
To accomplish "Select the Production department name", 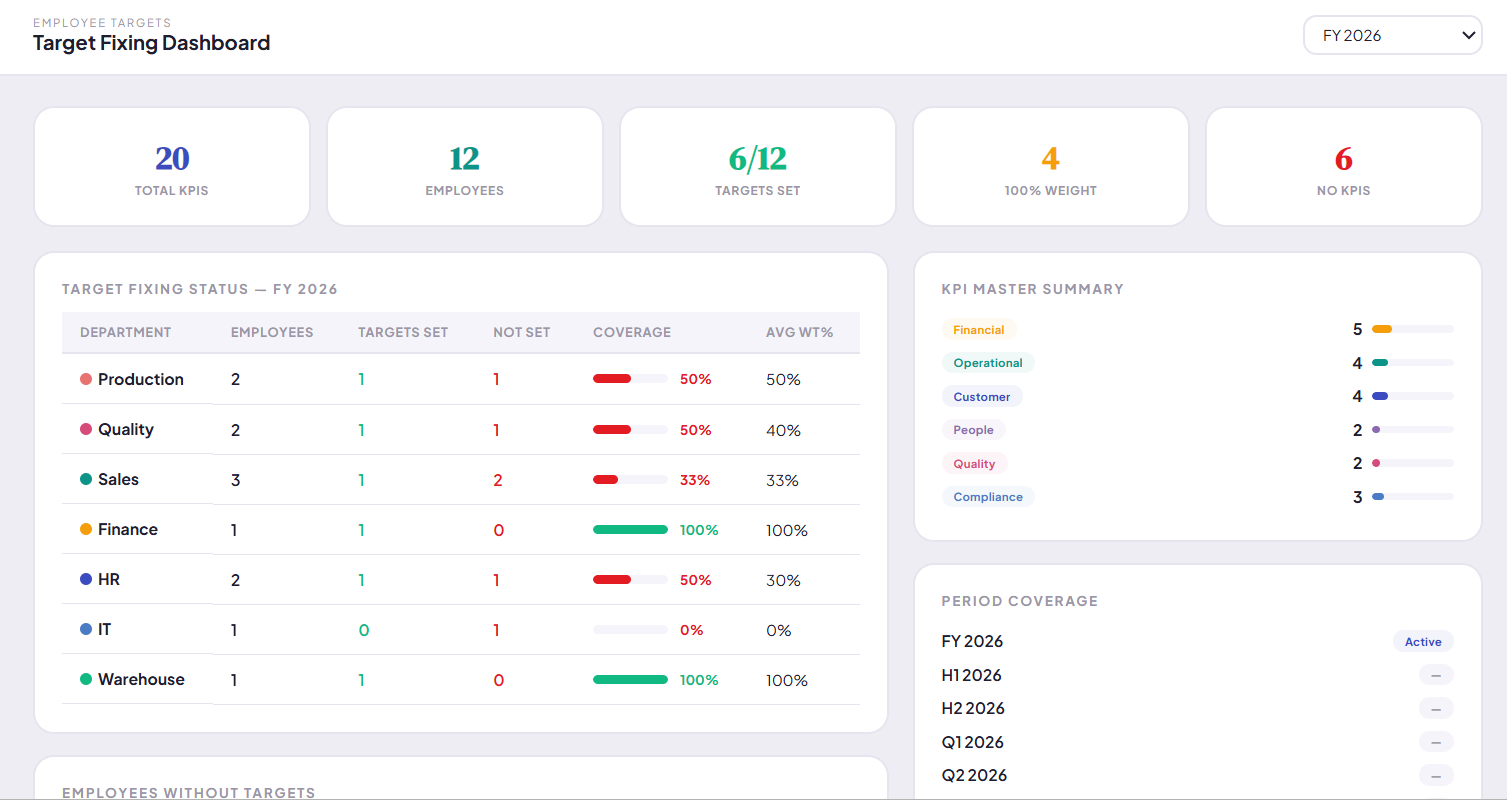I will coord(141,380).
